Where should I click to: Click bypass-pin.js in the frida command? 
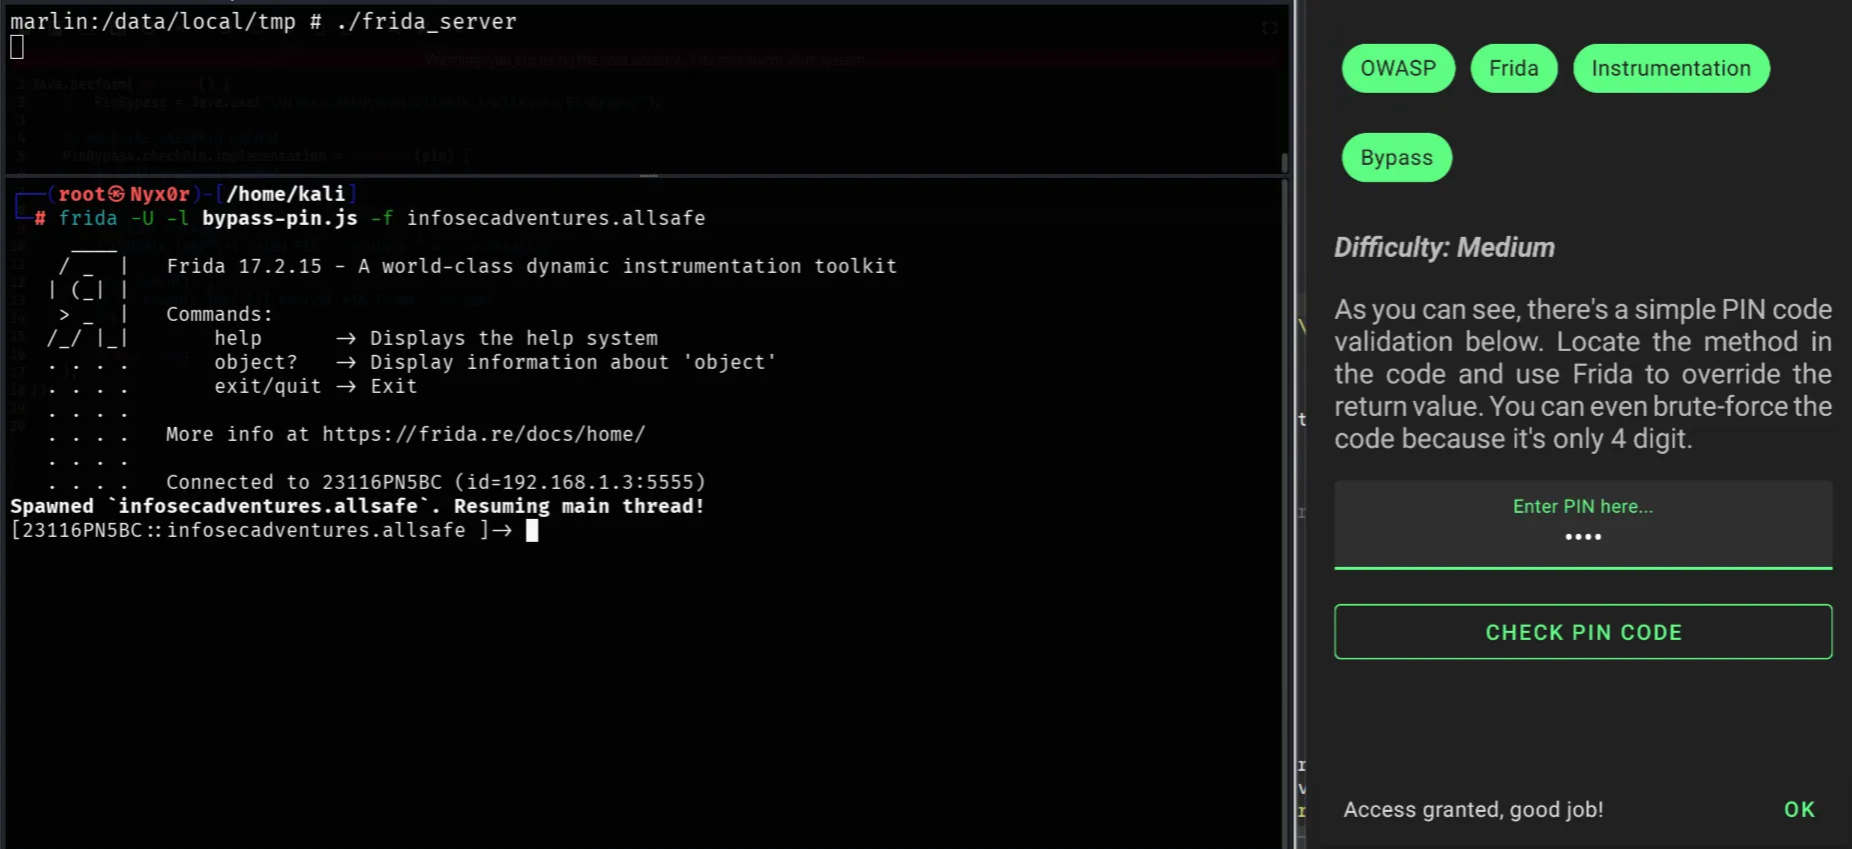[x=279, y=218]
